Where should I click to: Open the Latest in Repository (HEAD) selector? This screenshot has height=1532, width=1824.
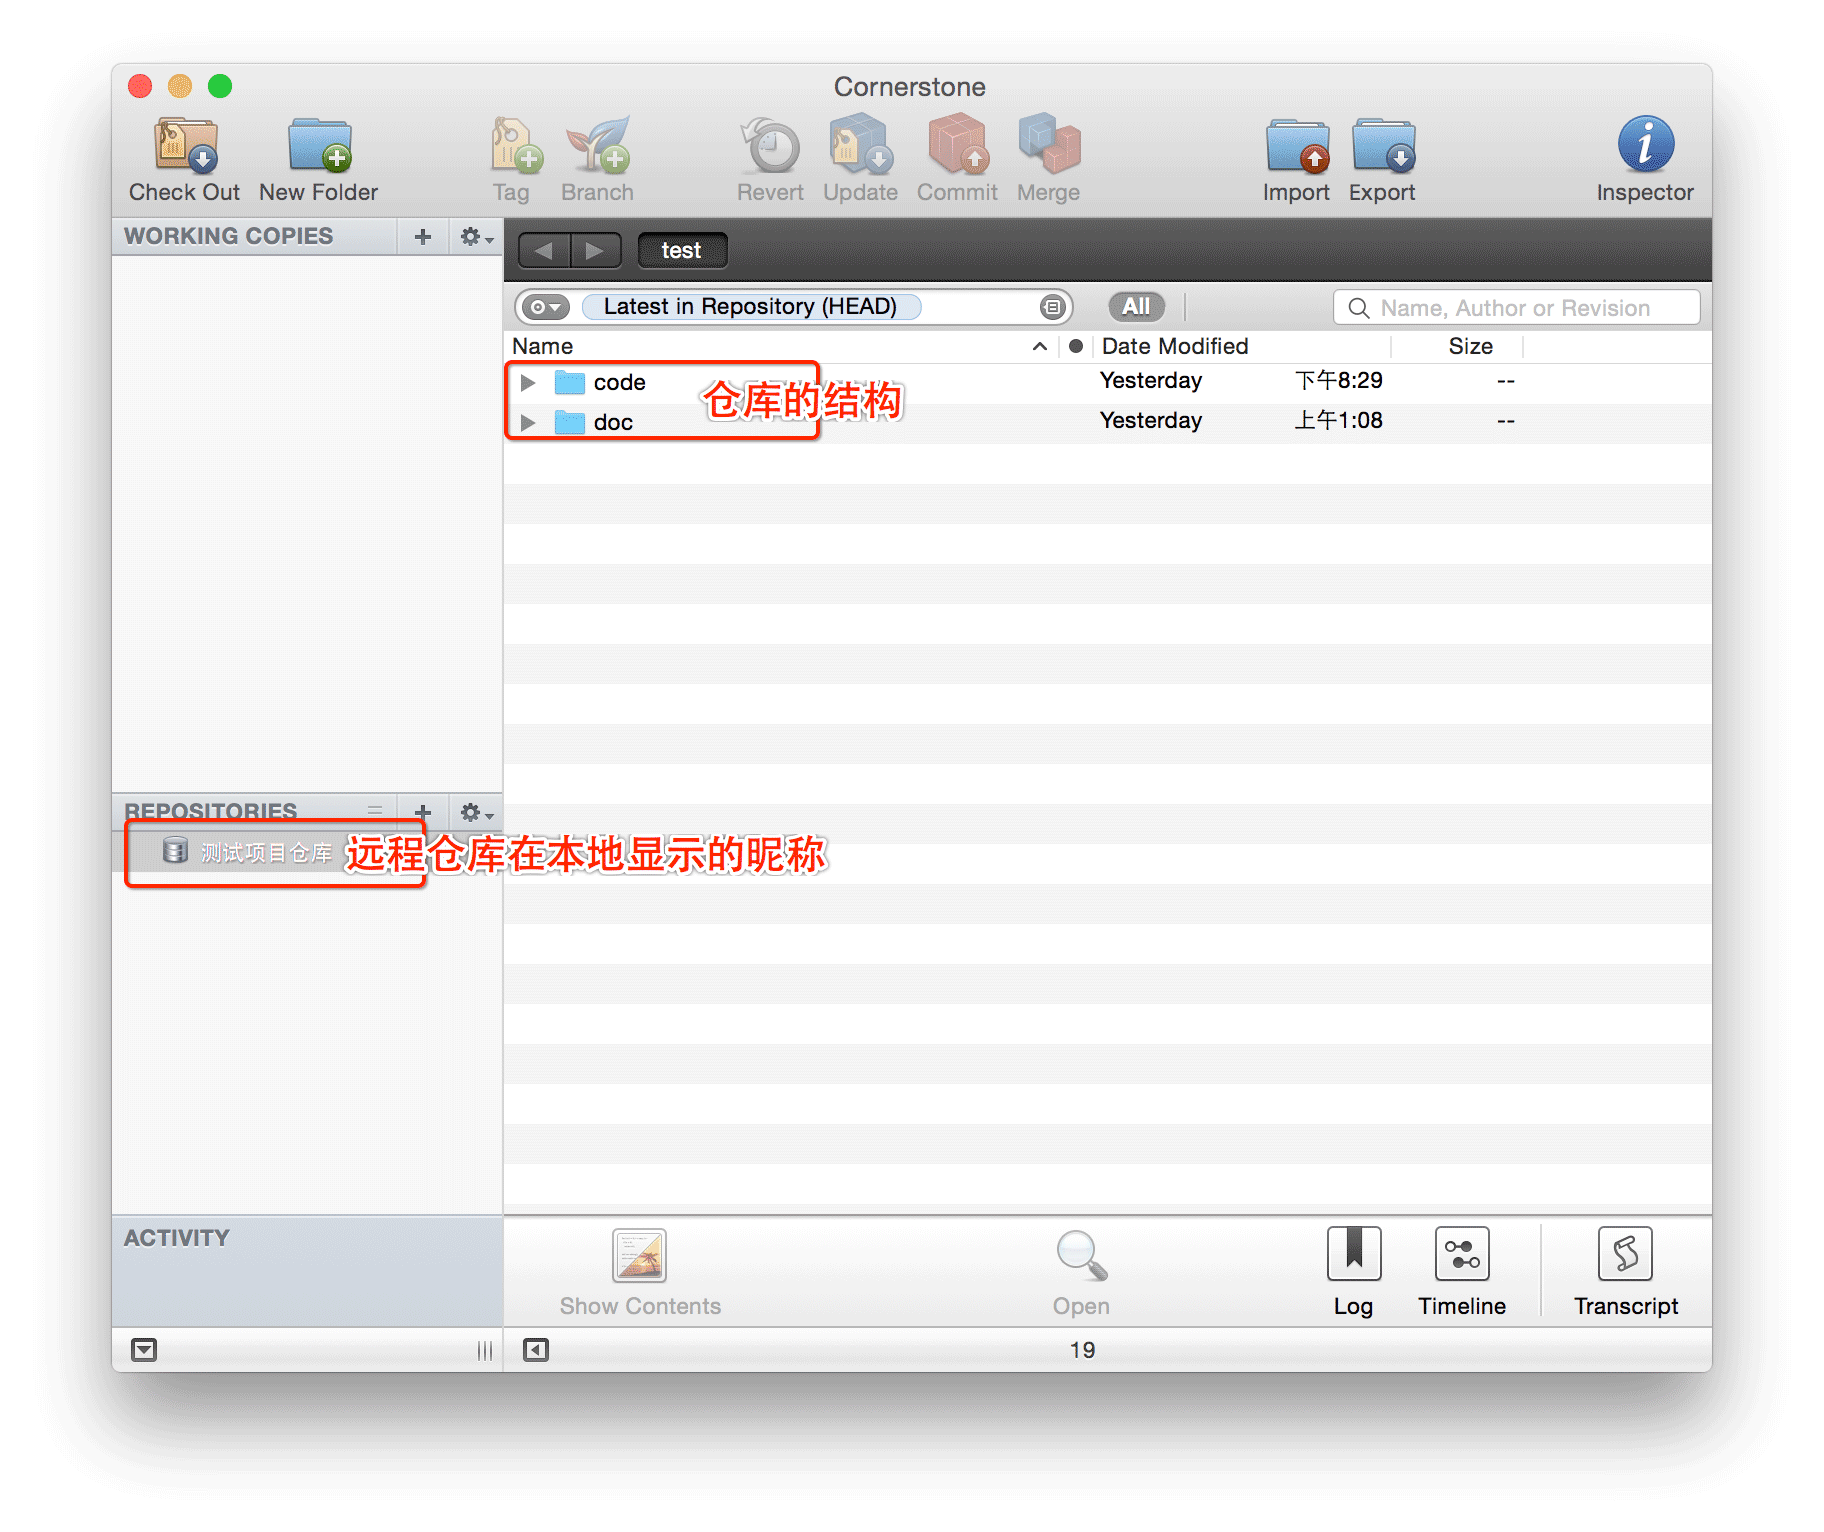(750, 307)
